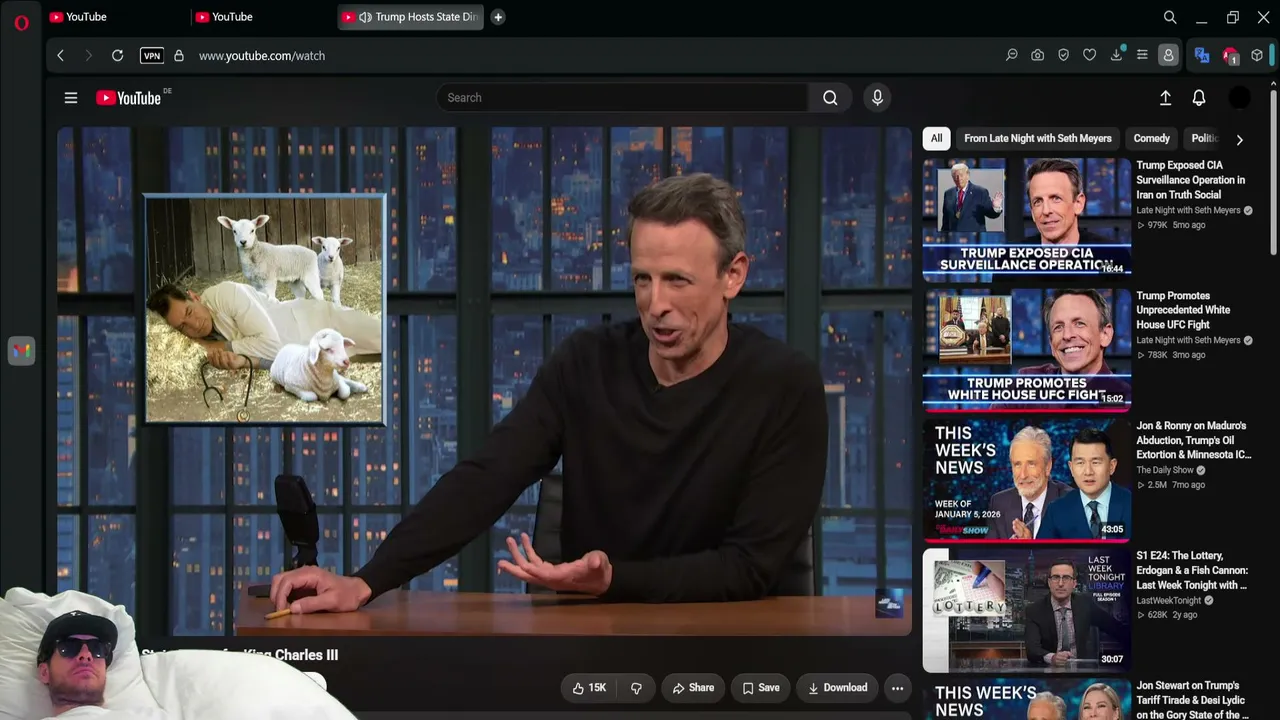Click the zoom-out magnifier in address bar
The image size is (1280, 720).
pos(1012,56)
